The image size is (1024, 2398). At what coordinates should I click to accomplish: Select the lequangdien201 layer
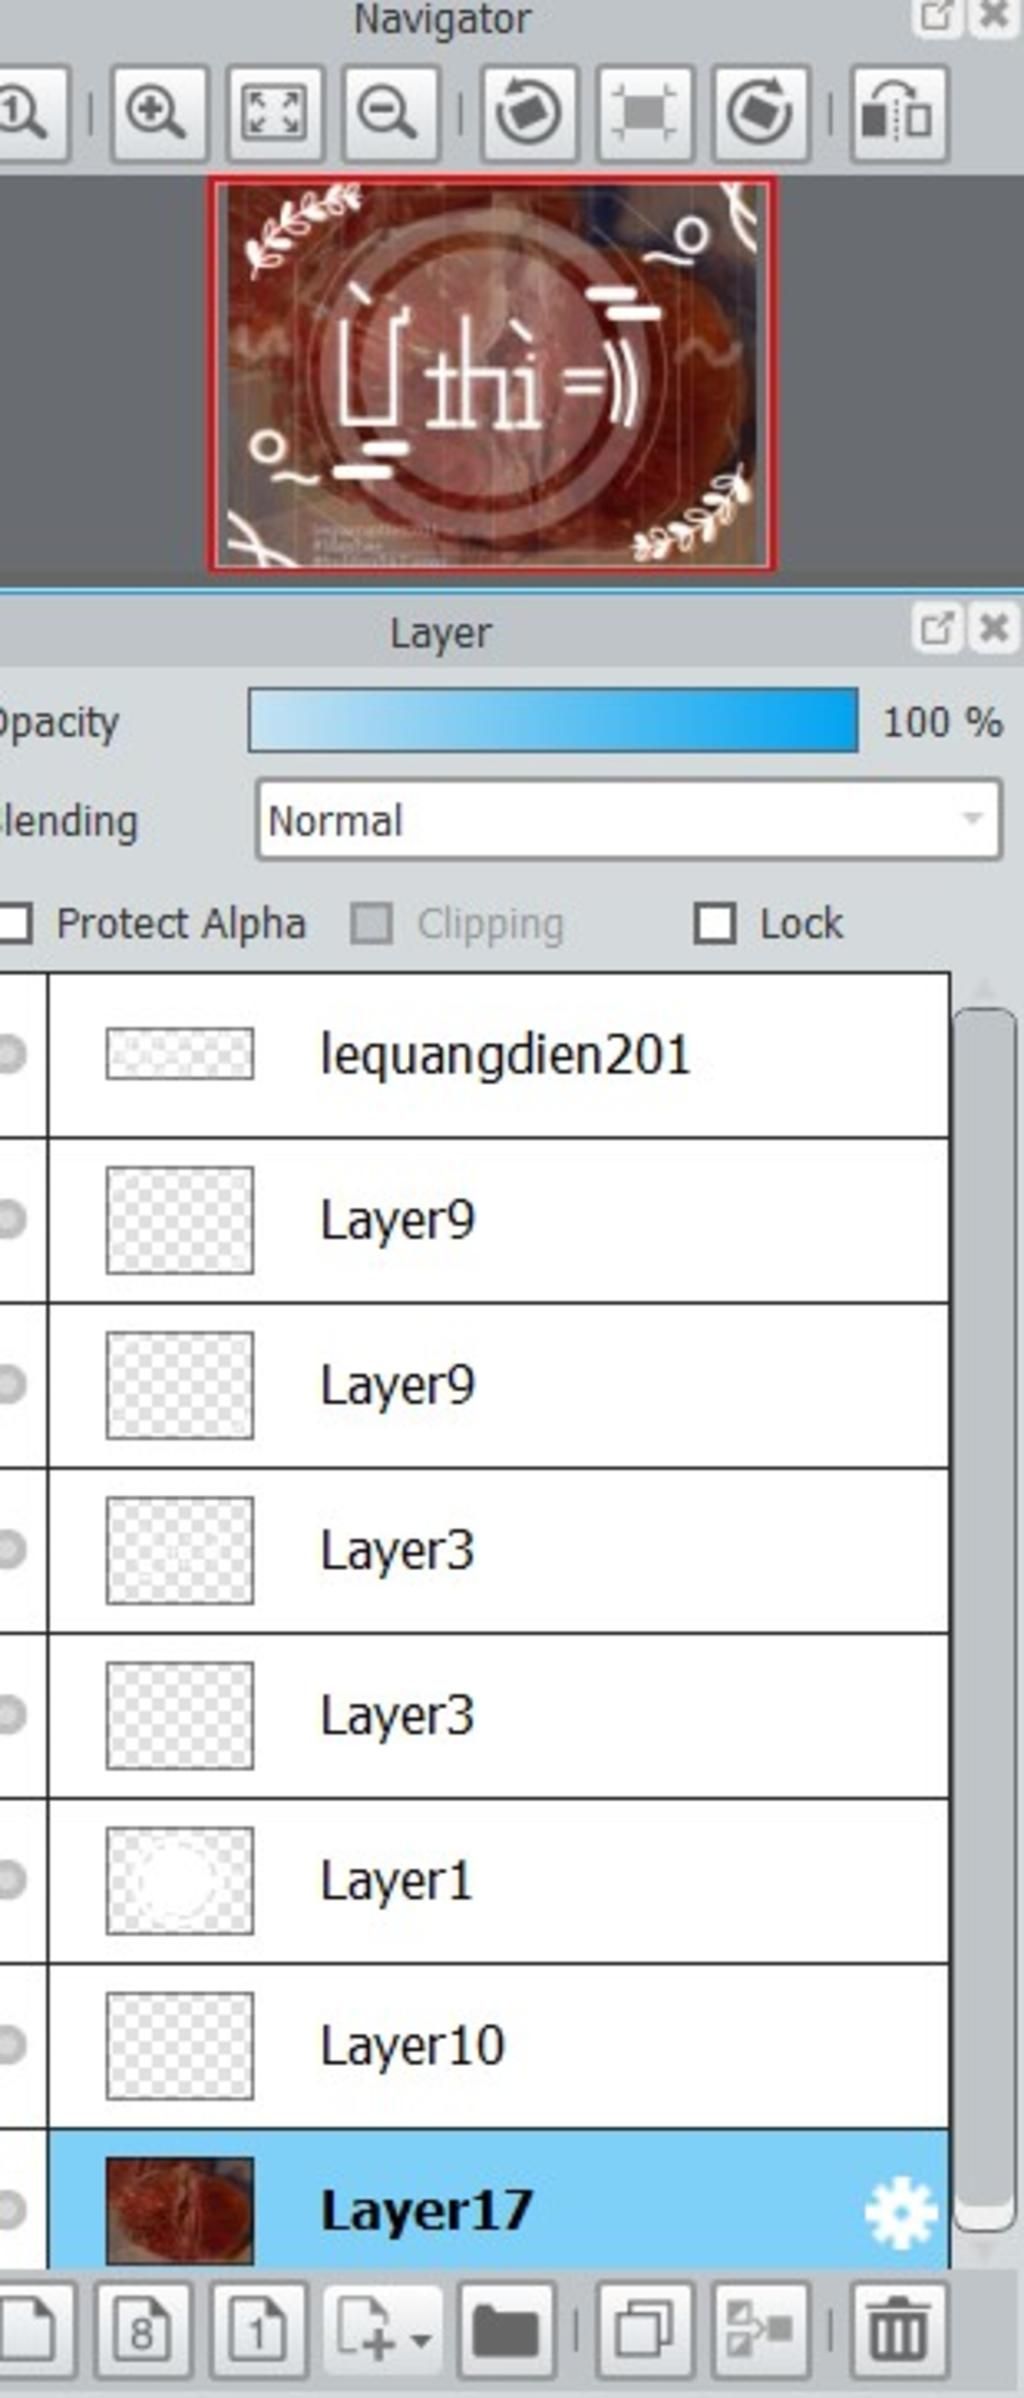[x=498, y=1054]
